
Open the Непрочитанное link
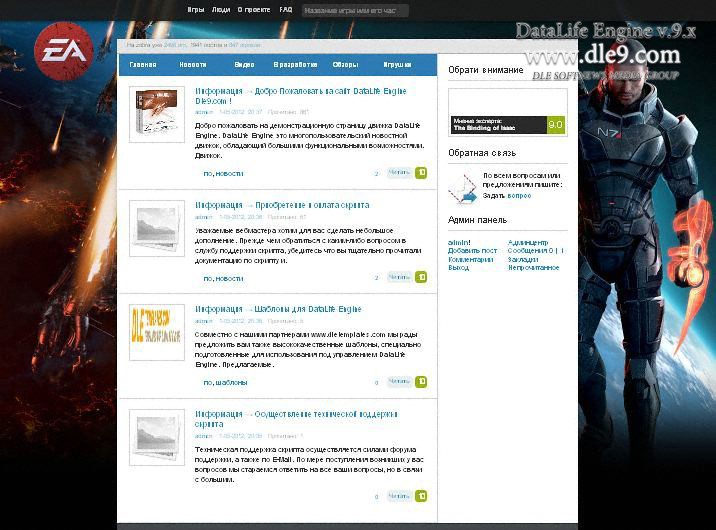pos(533,268)
